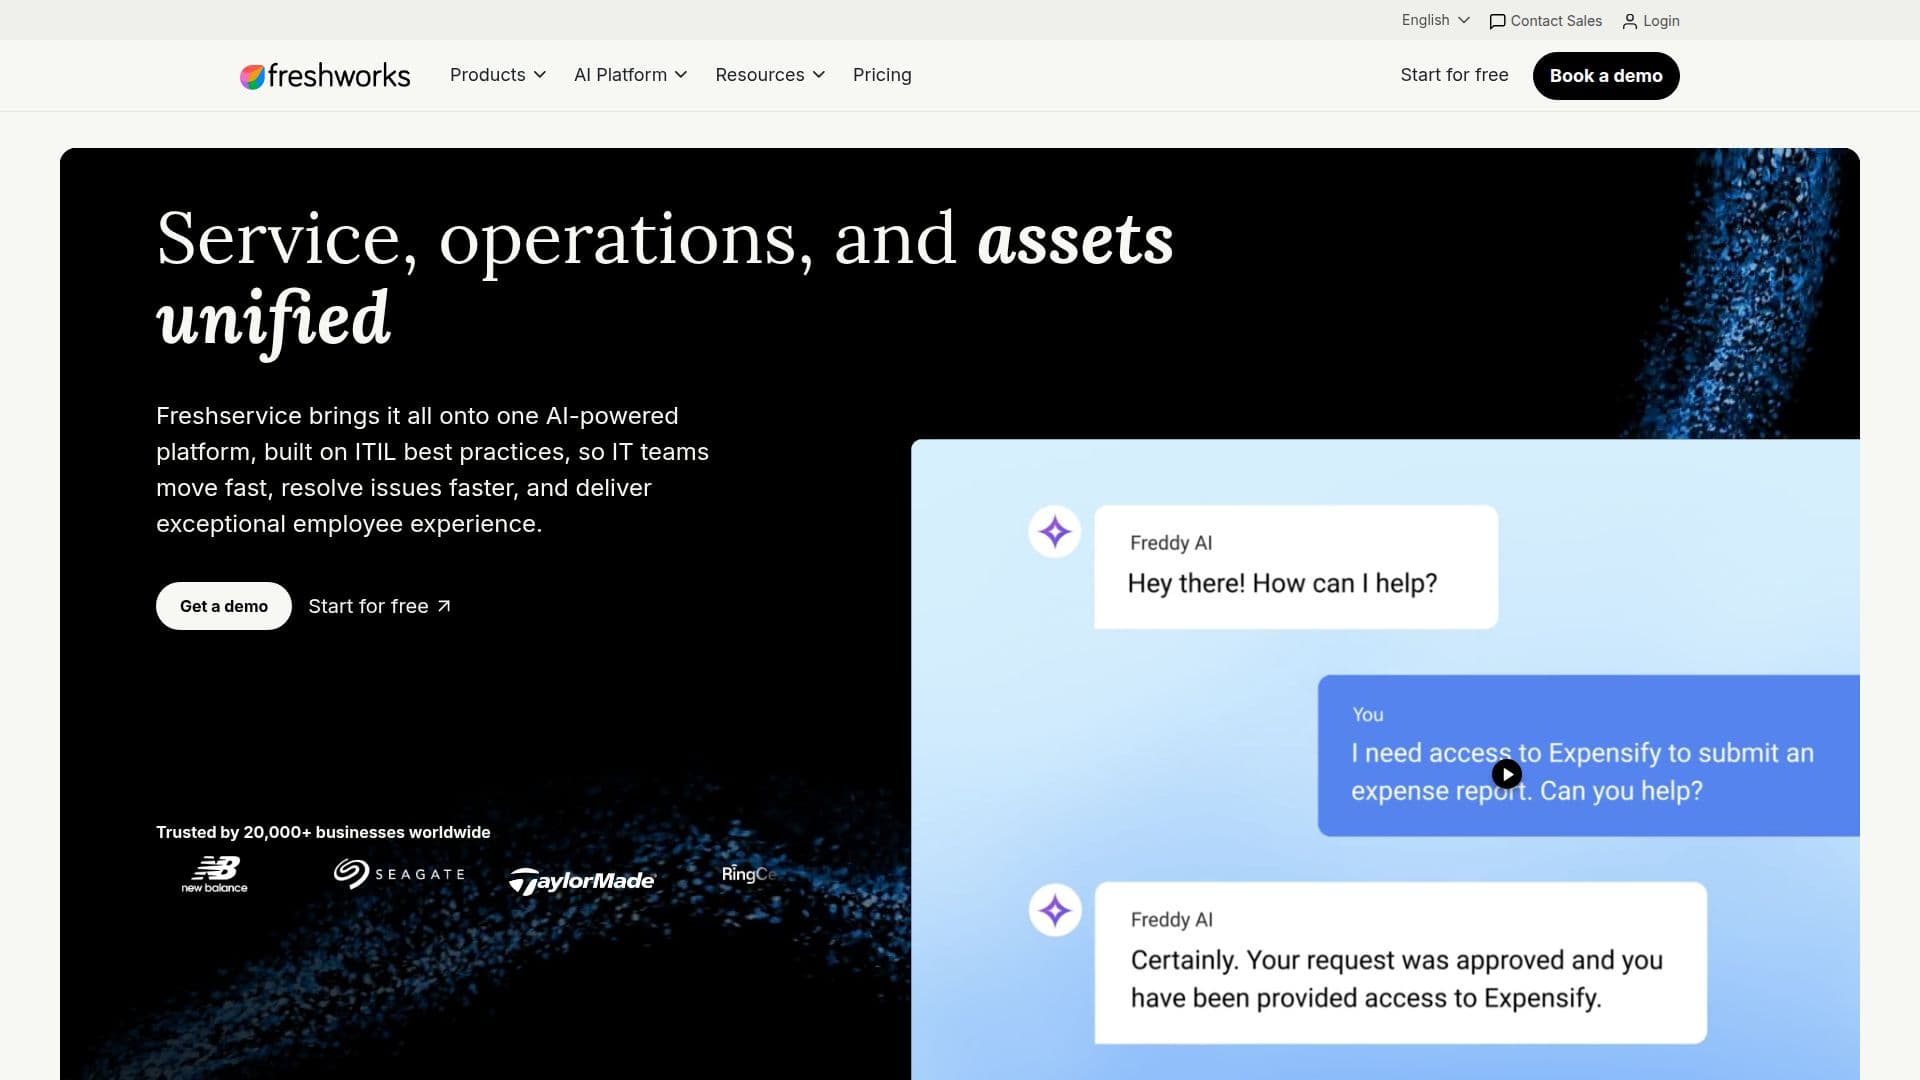Click the top Freddy AI sparkle avatar
Screen dimensions: 1920x1080
point(1055,532)
